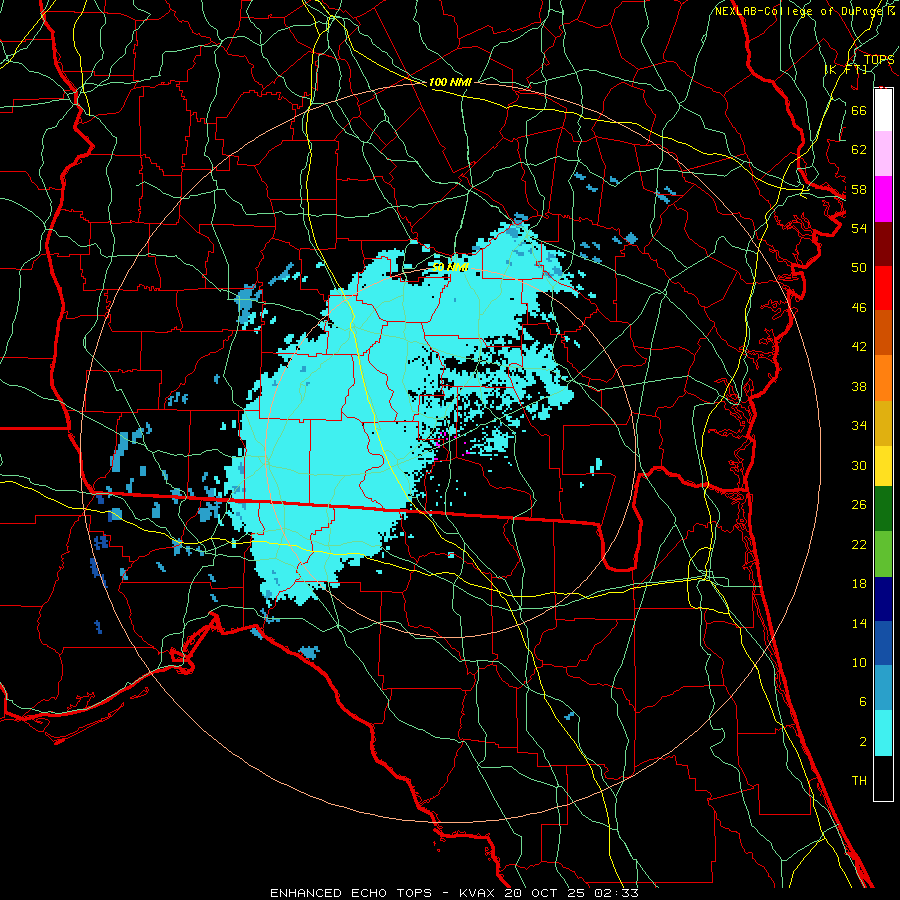Image resolution: width=900 pixels, height=900 pixels.
Task: Click the dark green 26 kft swatch
Action: tap(883, 509)
